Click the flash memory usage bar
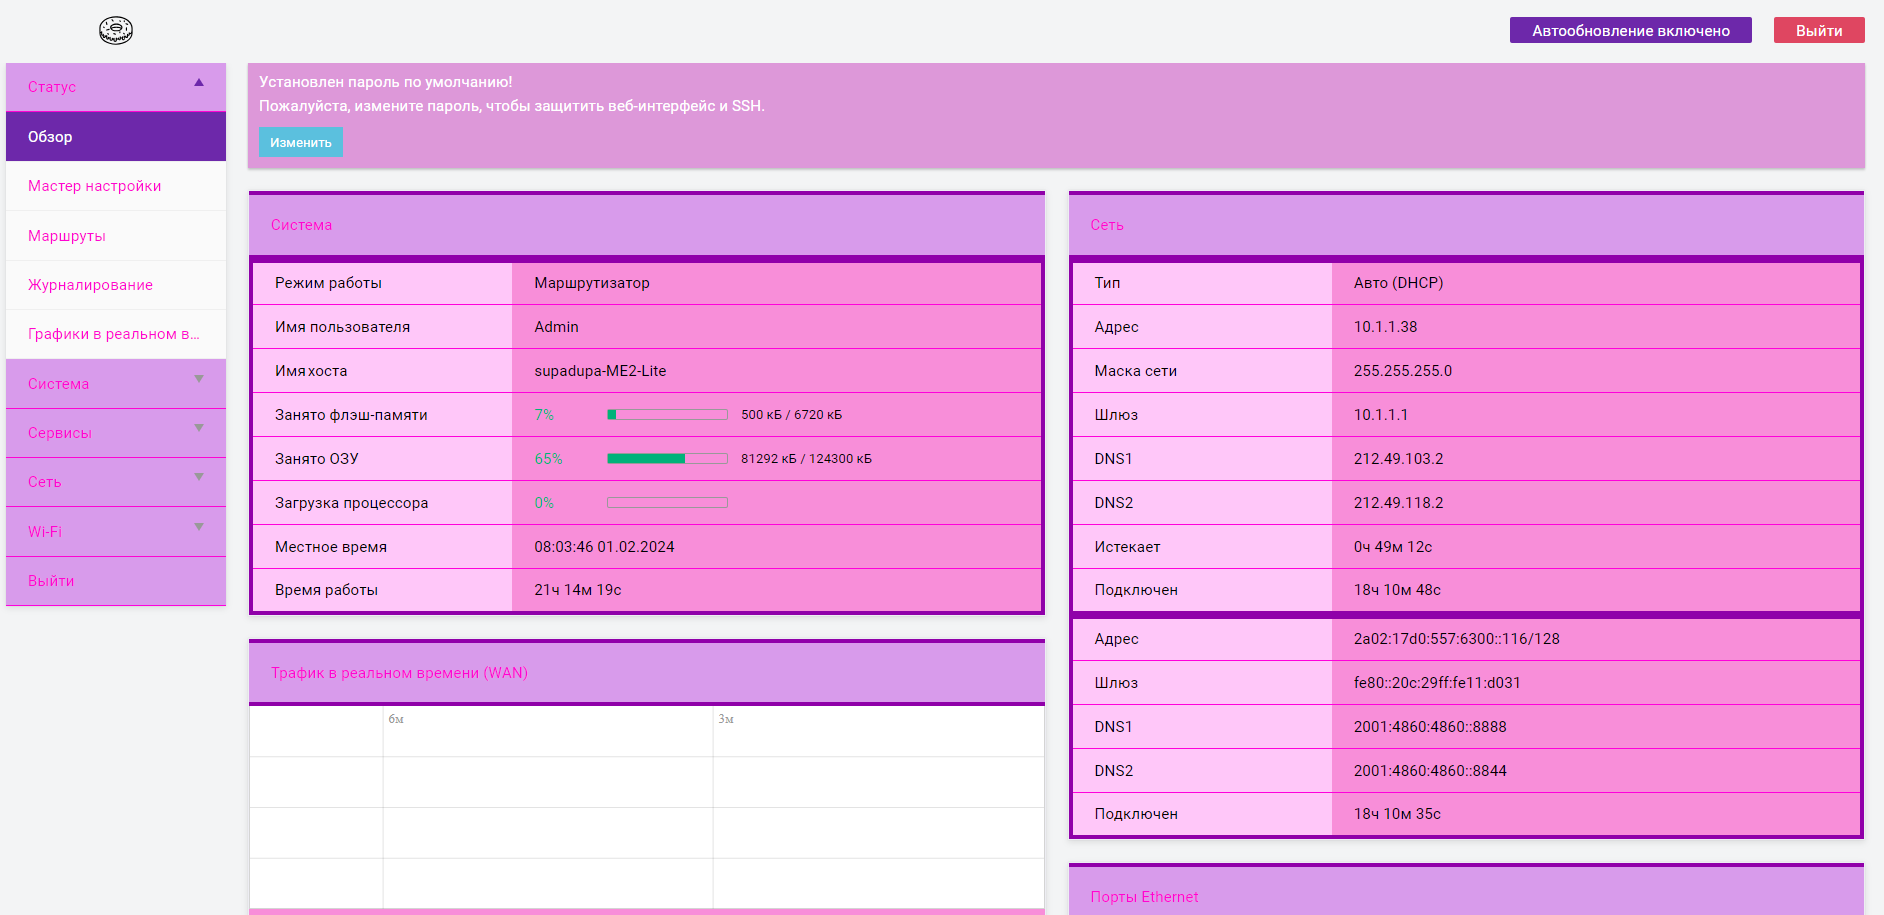 (667, 415)
